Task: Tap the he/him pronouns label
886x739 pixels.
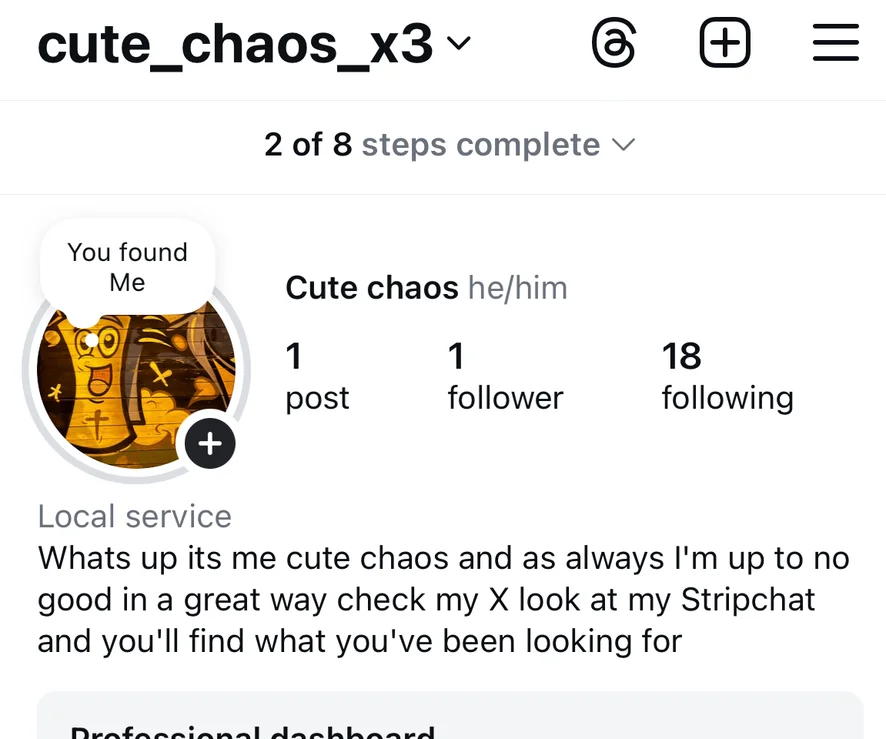Action: click(x=517, y=288)
